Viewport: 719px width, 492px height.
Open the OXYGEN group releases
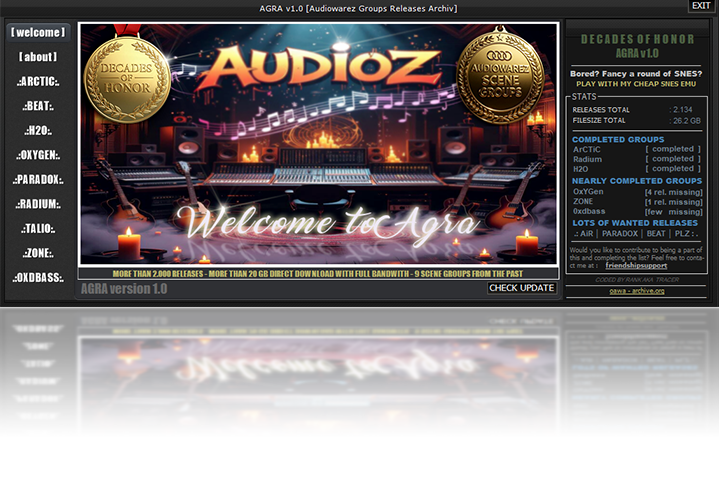pos(38,156)
